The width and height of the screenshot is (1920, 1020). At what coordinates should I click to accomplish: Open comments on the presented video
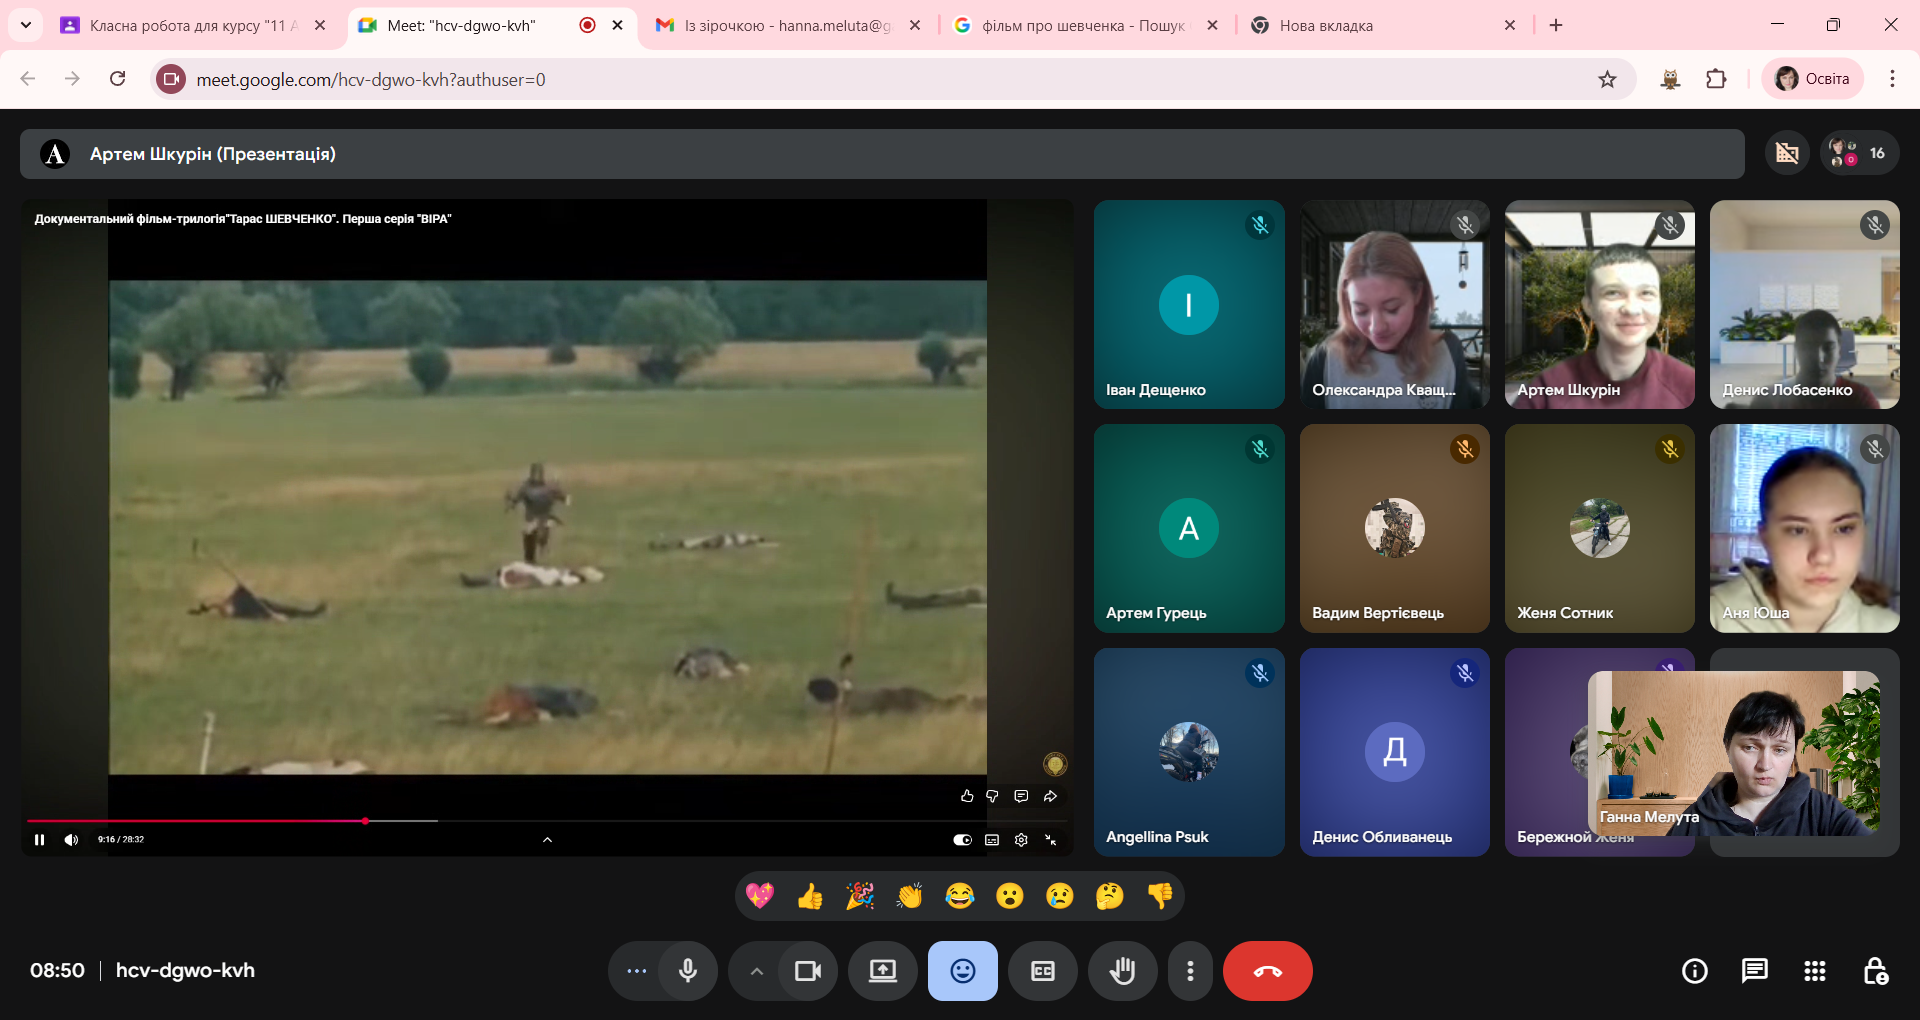point(1021,796)
